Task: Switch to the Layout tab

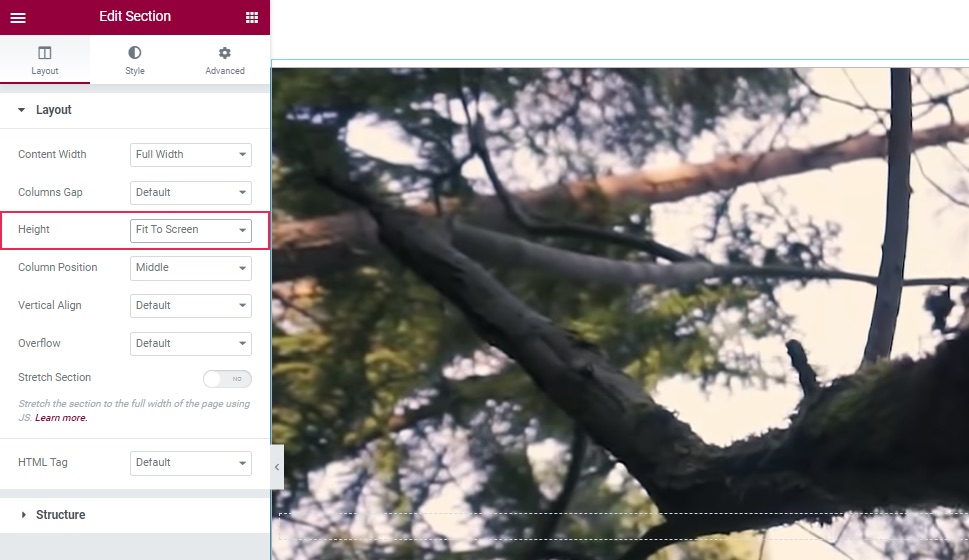Action: pyautogui.click(x=44, y=60)
